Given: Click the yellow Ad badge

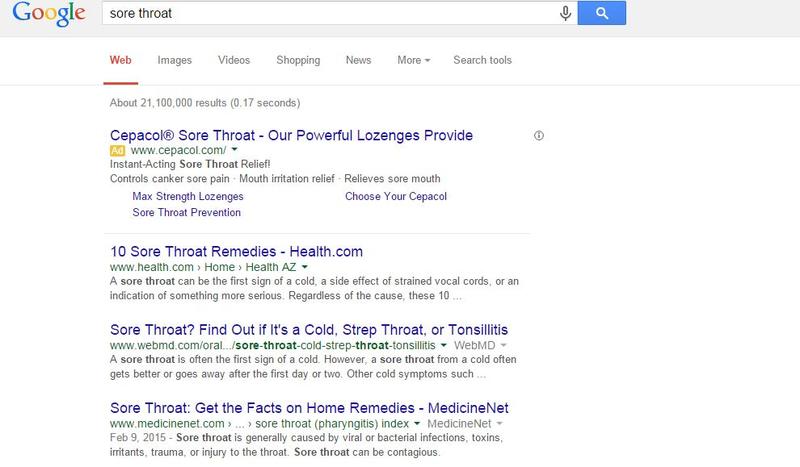Looking at the screenshot, I should tap(117, 151).
